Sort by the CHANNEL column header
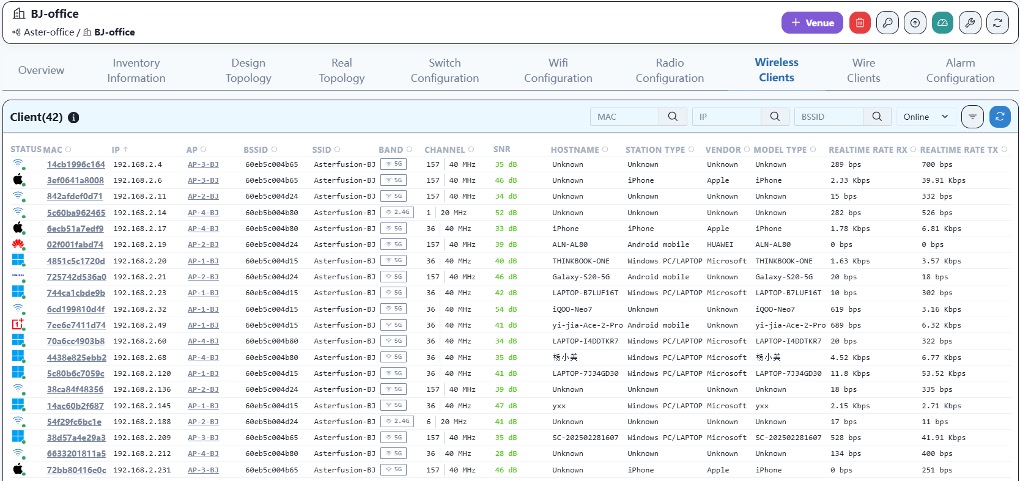Image resolution: width=1020 pixels, height=482 pixels. (x=450, y=150)
